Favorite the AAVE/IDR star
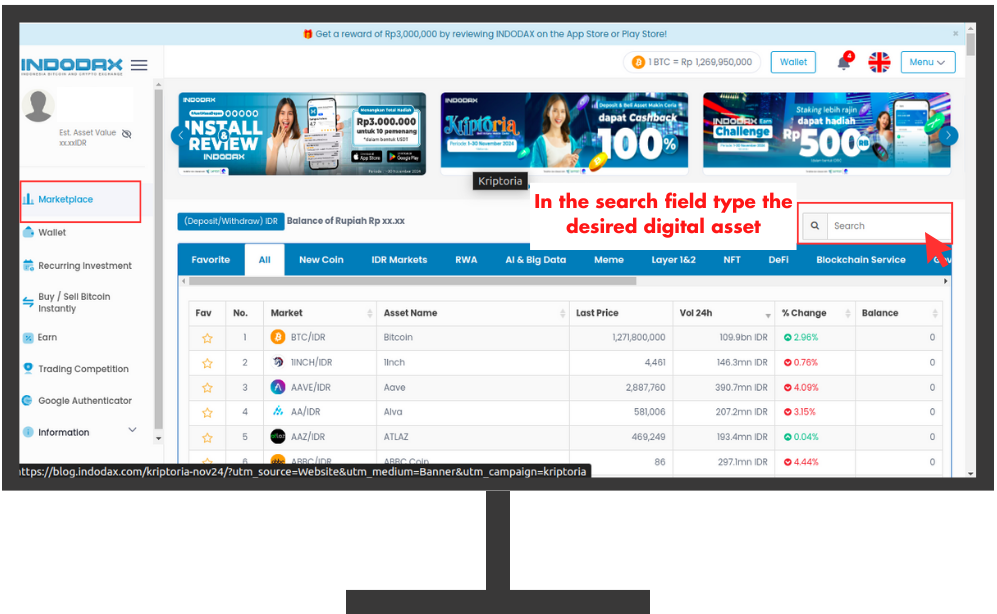The image size is (997, 614). [207, 388]
